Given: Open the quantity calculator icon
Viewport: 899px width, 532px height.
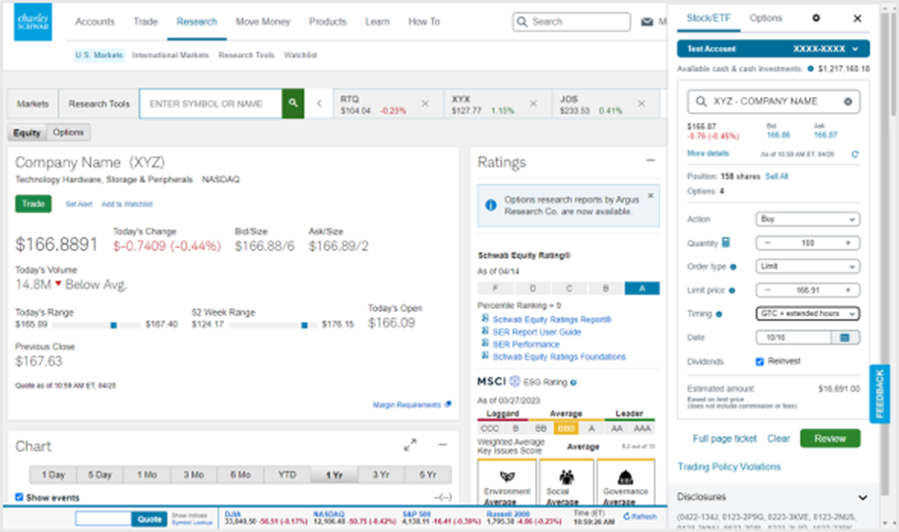Looking at the screenshot, I should [725, 243].
